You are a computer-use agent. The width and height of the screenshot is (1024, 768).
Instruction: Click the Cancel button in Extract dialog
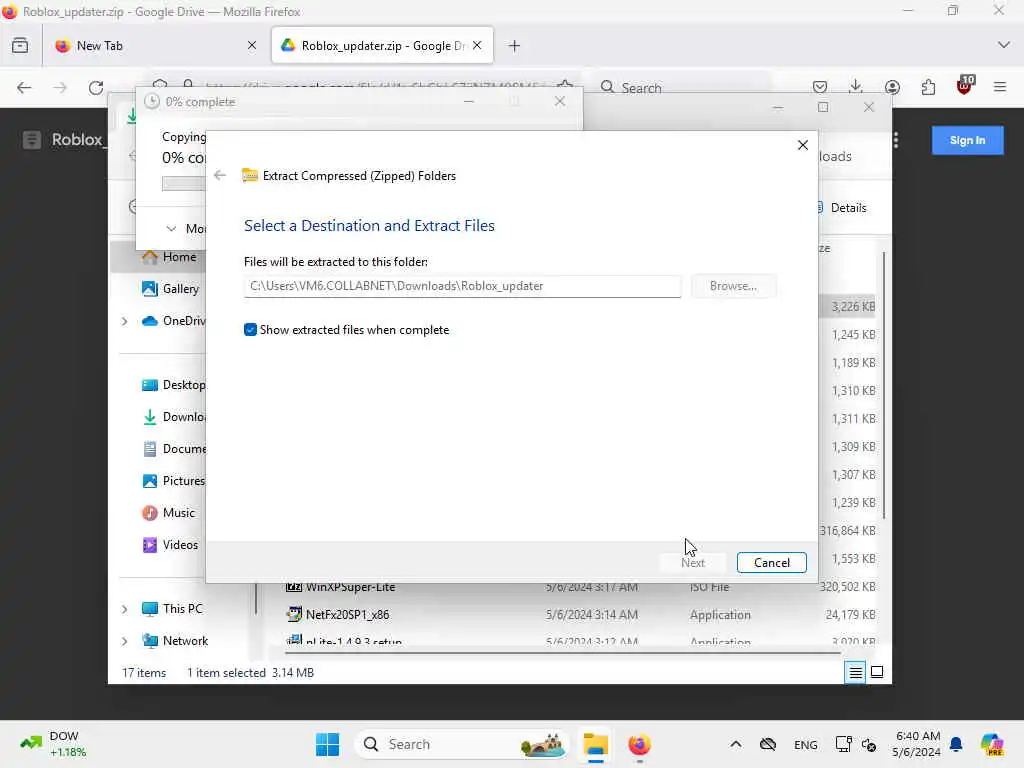pyautogui.click(x=771, y=563)
